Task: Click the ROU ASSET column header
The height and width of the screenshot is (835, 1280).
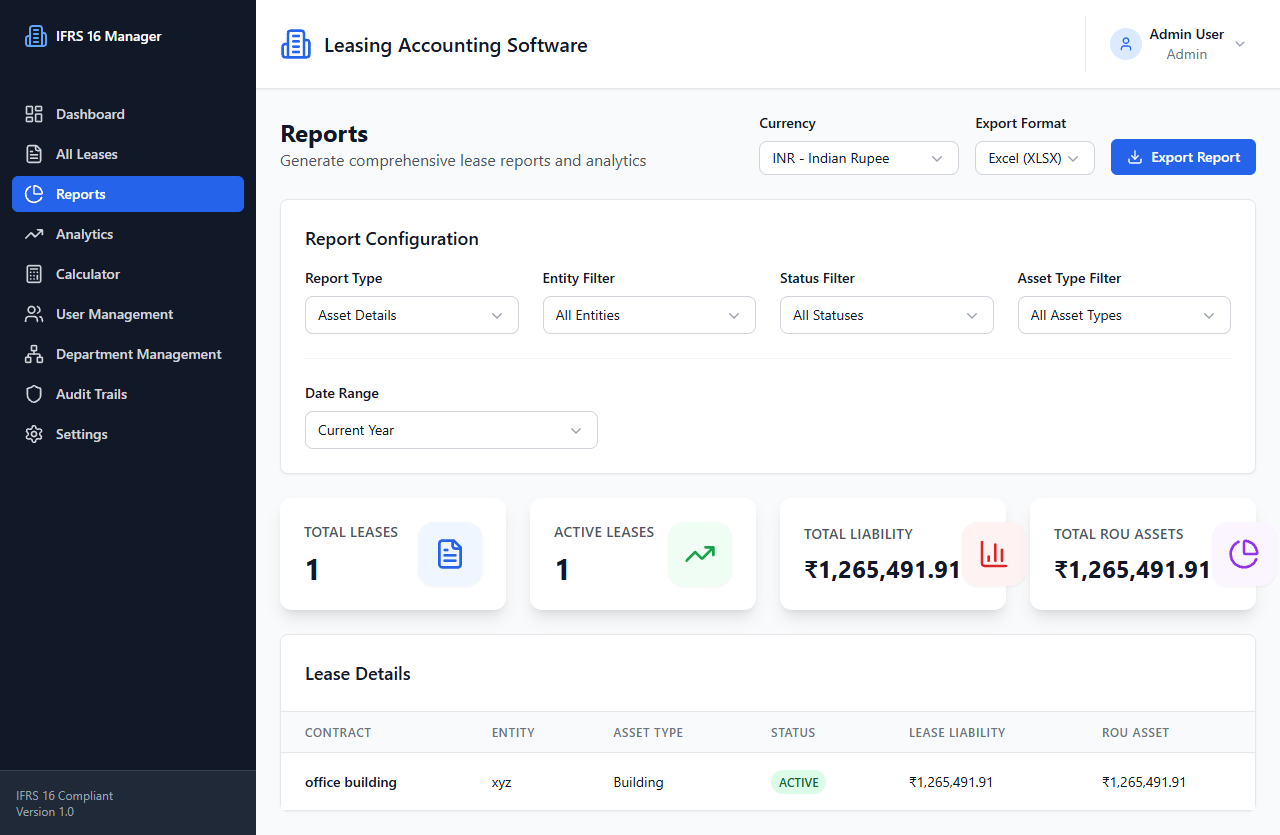Action: coord(1135,733)
